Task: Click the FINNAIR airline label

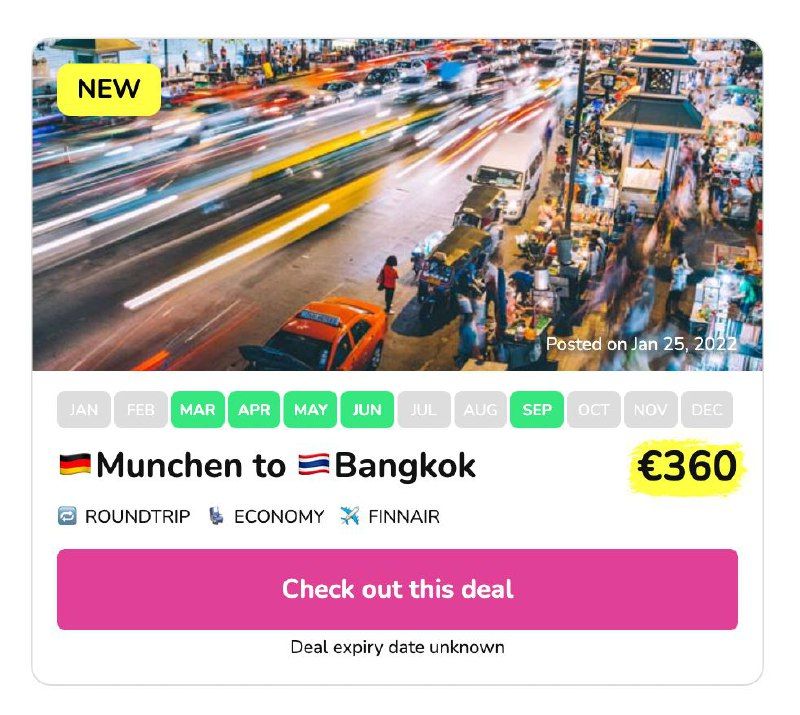Action: pyautogui.click(x=404, y=516)
